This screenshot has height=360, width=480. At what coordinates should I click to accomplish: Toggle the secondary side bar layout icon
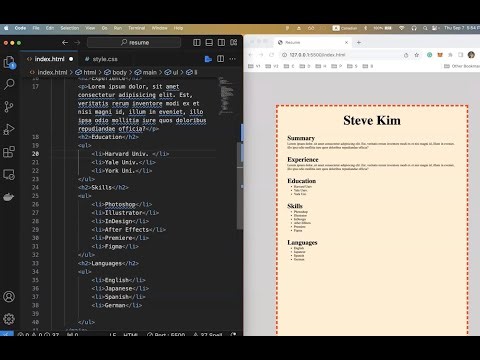pyautogui.click(x=221, y=43)
